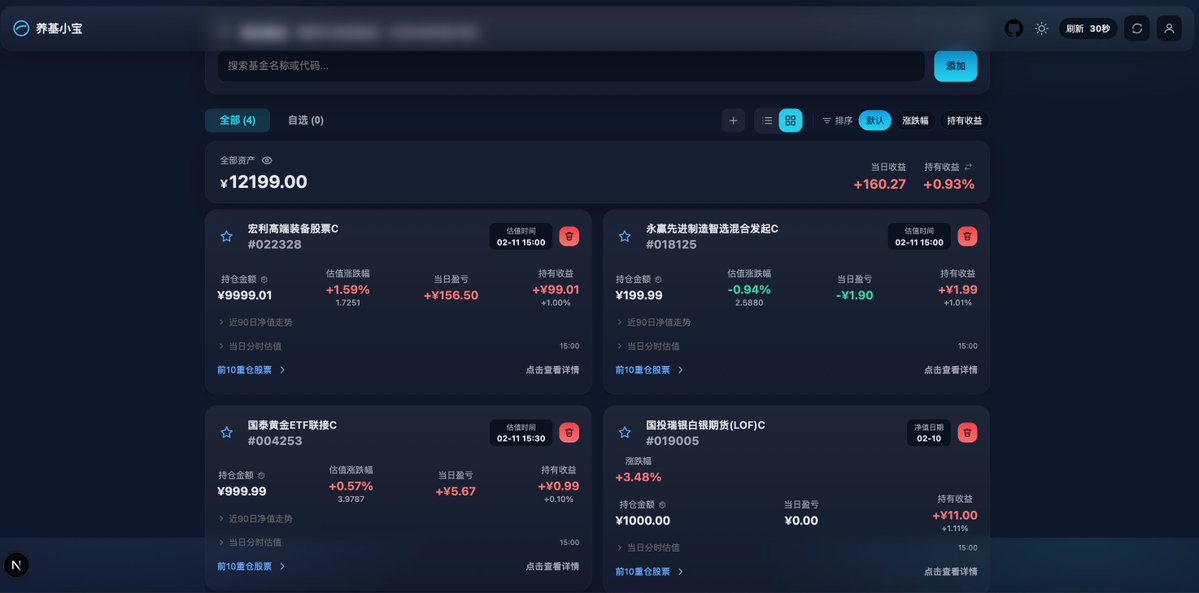Hide total assets with eye icon
This screenshot has width=1199, height=593.
coord(267,161)
